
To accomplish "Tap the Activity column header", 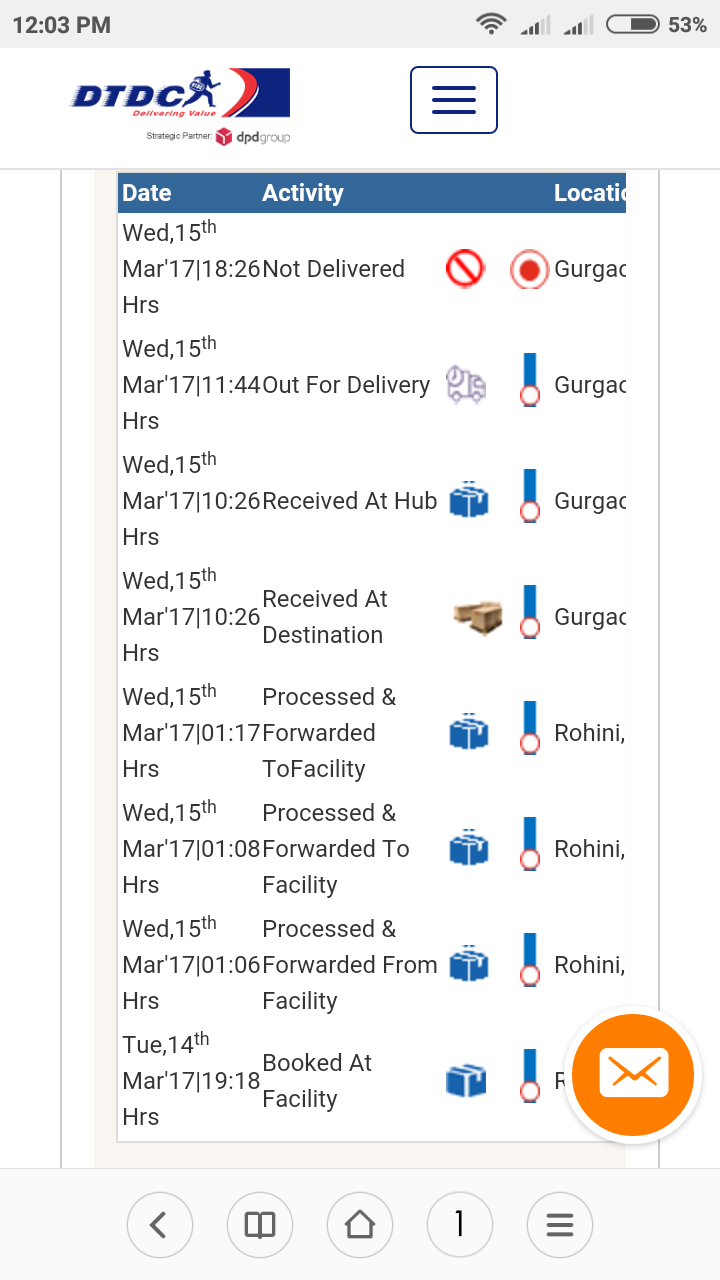I will pos(302,193).
